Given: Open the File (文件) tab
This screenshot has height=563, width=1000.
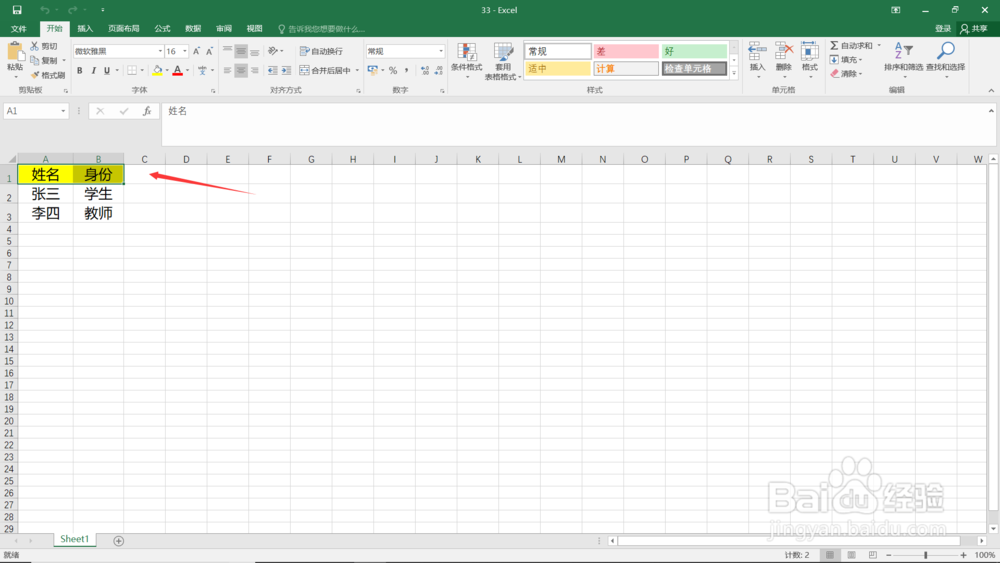Looking at the screenshot, I should click(18, 29).
